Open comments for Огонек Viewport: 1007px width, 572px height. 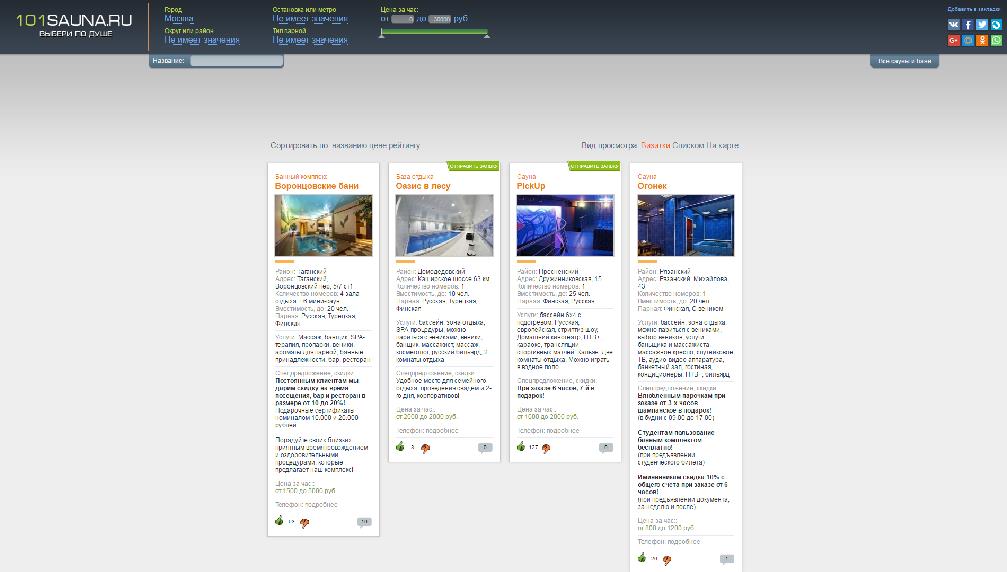pos(726,559)
